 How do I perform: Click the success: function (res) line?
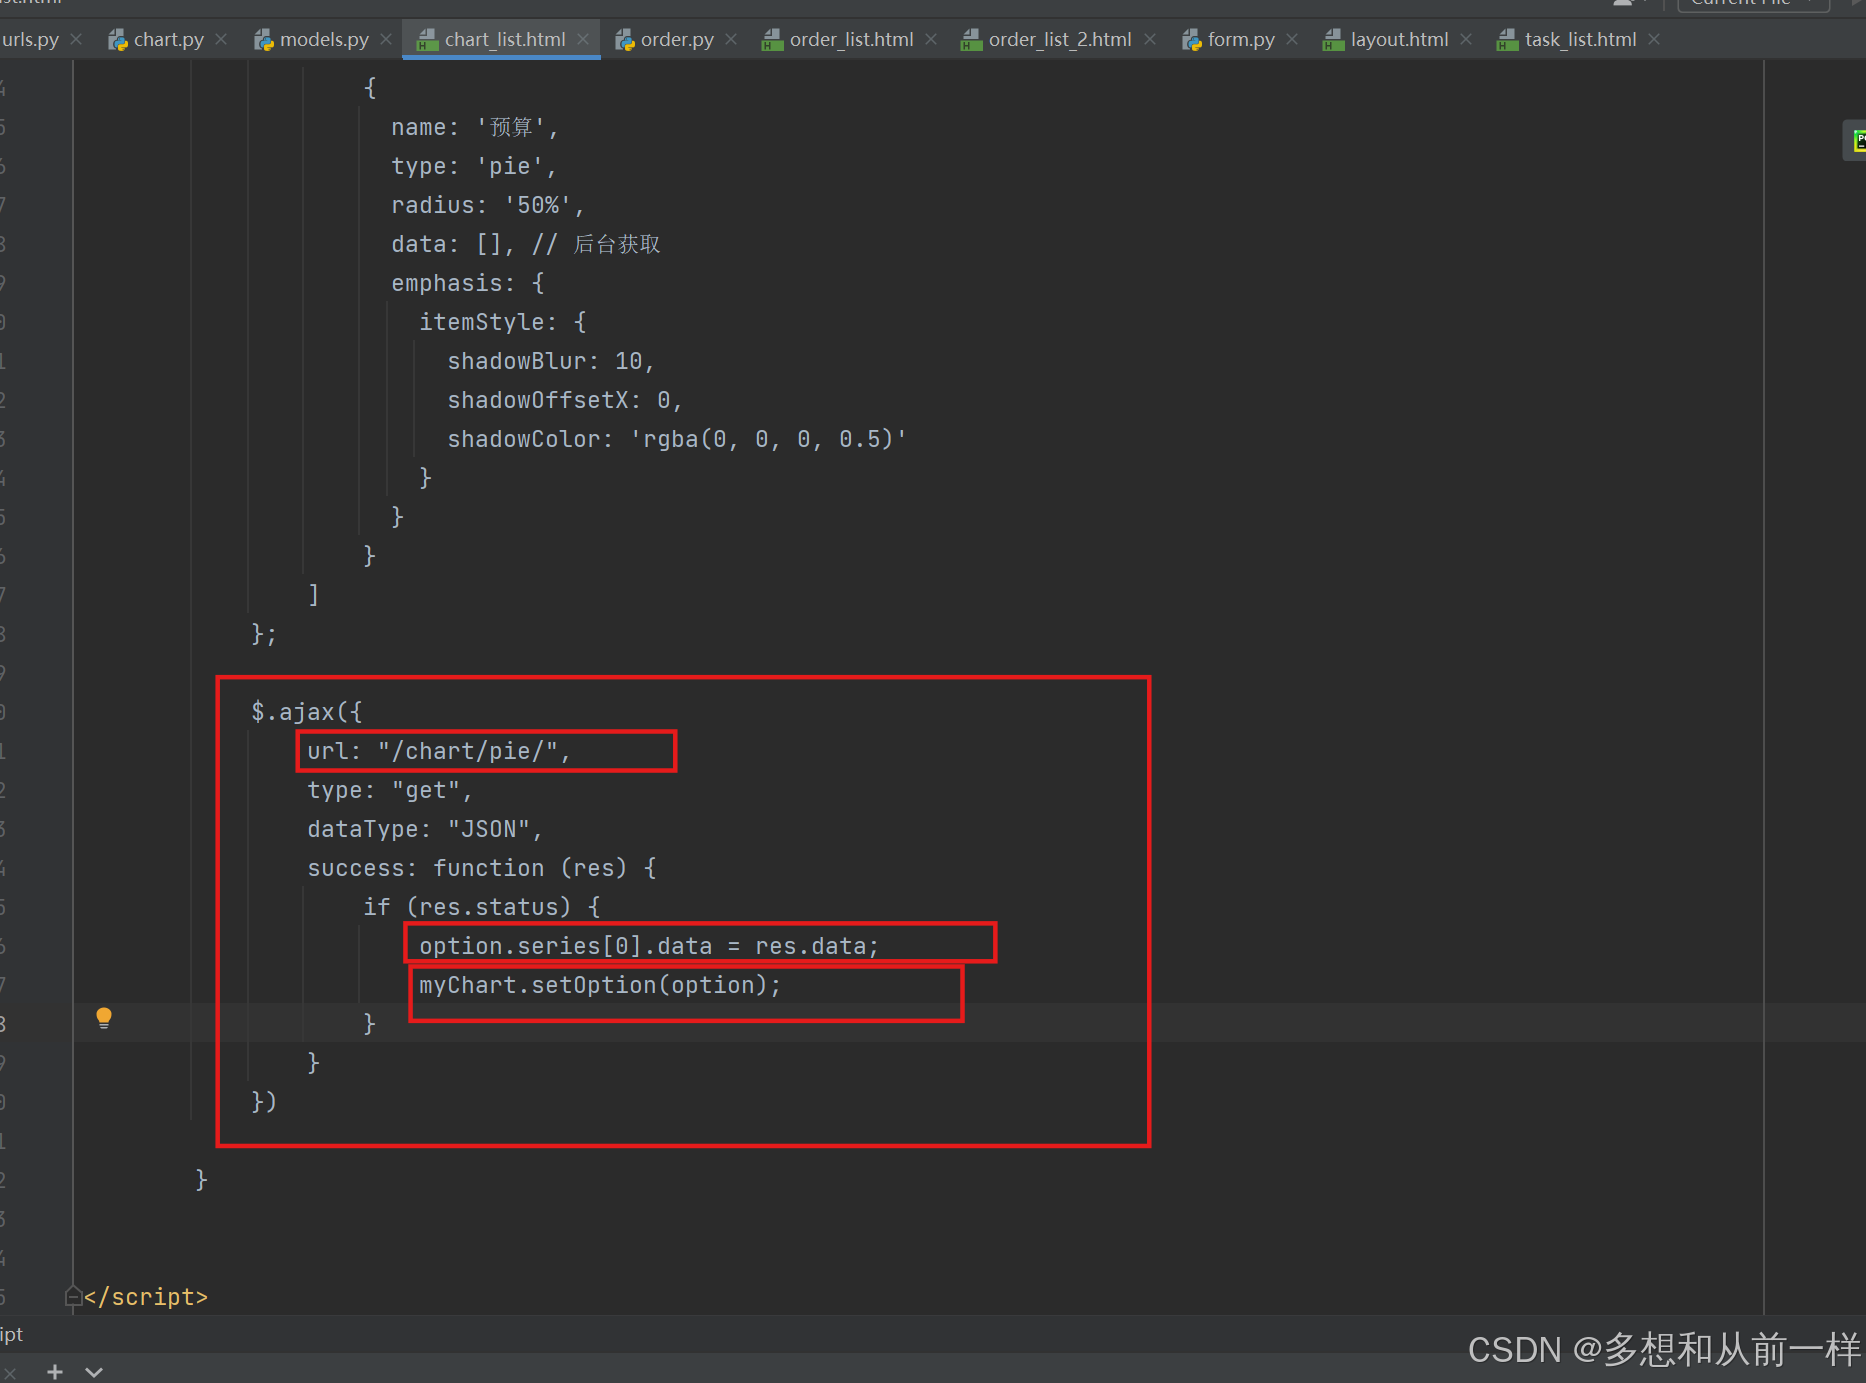482,868
